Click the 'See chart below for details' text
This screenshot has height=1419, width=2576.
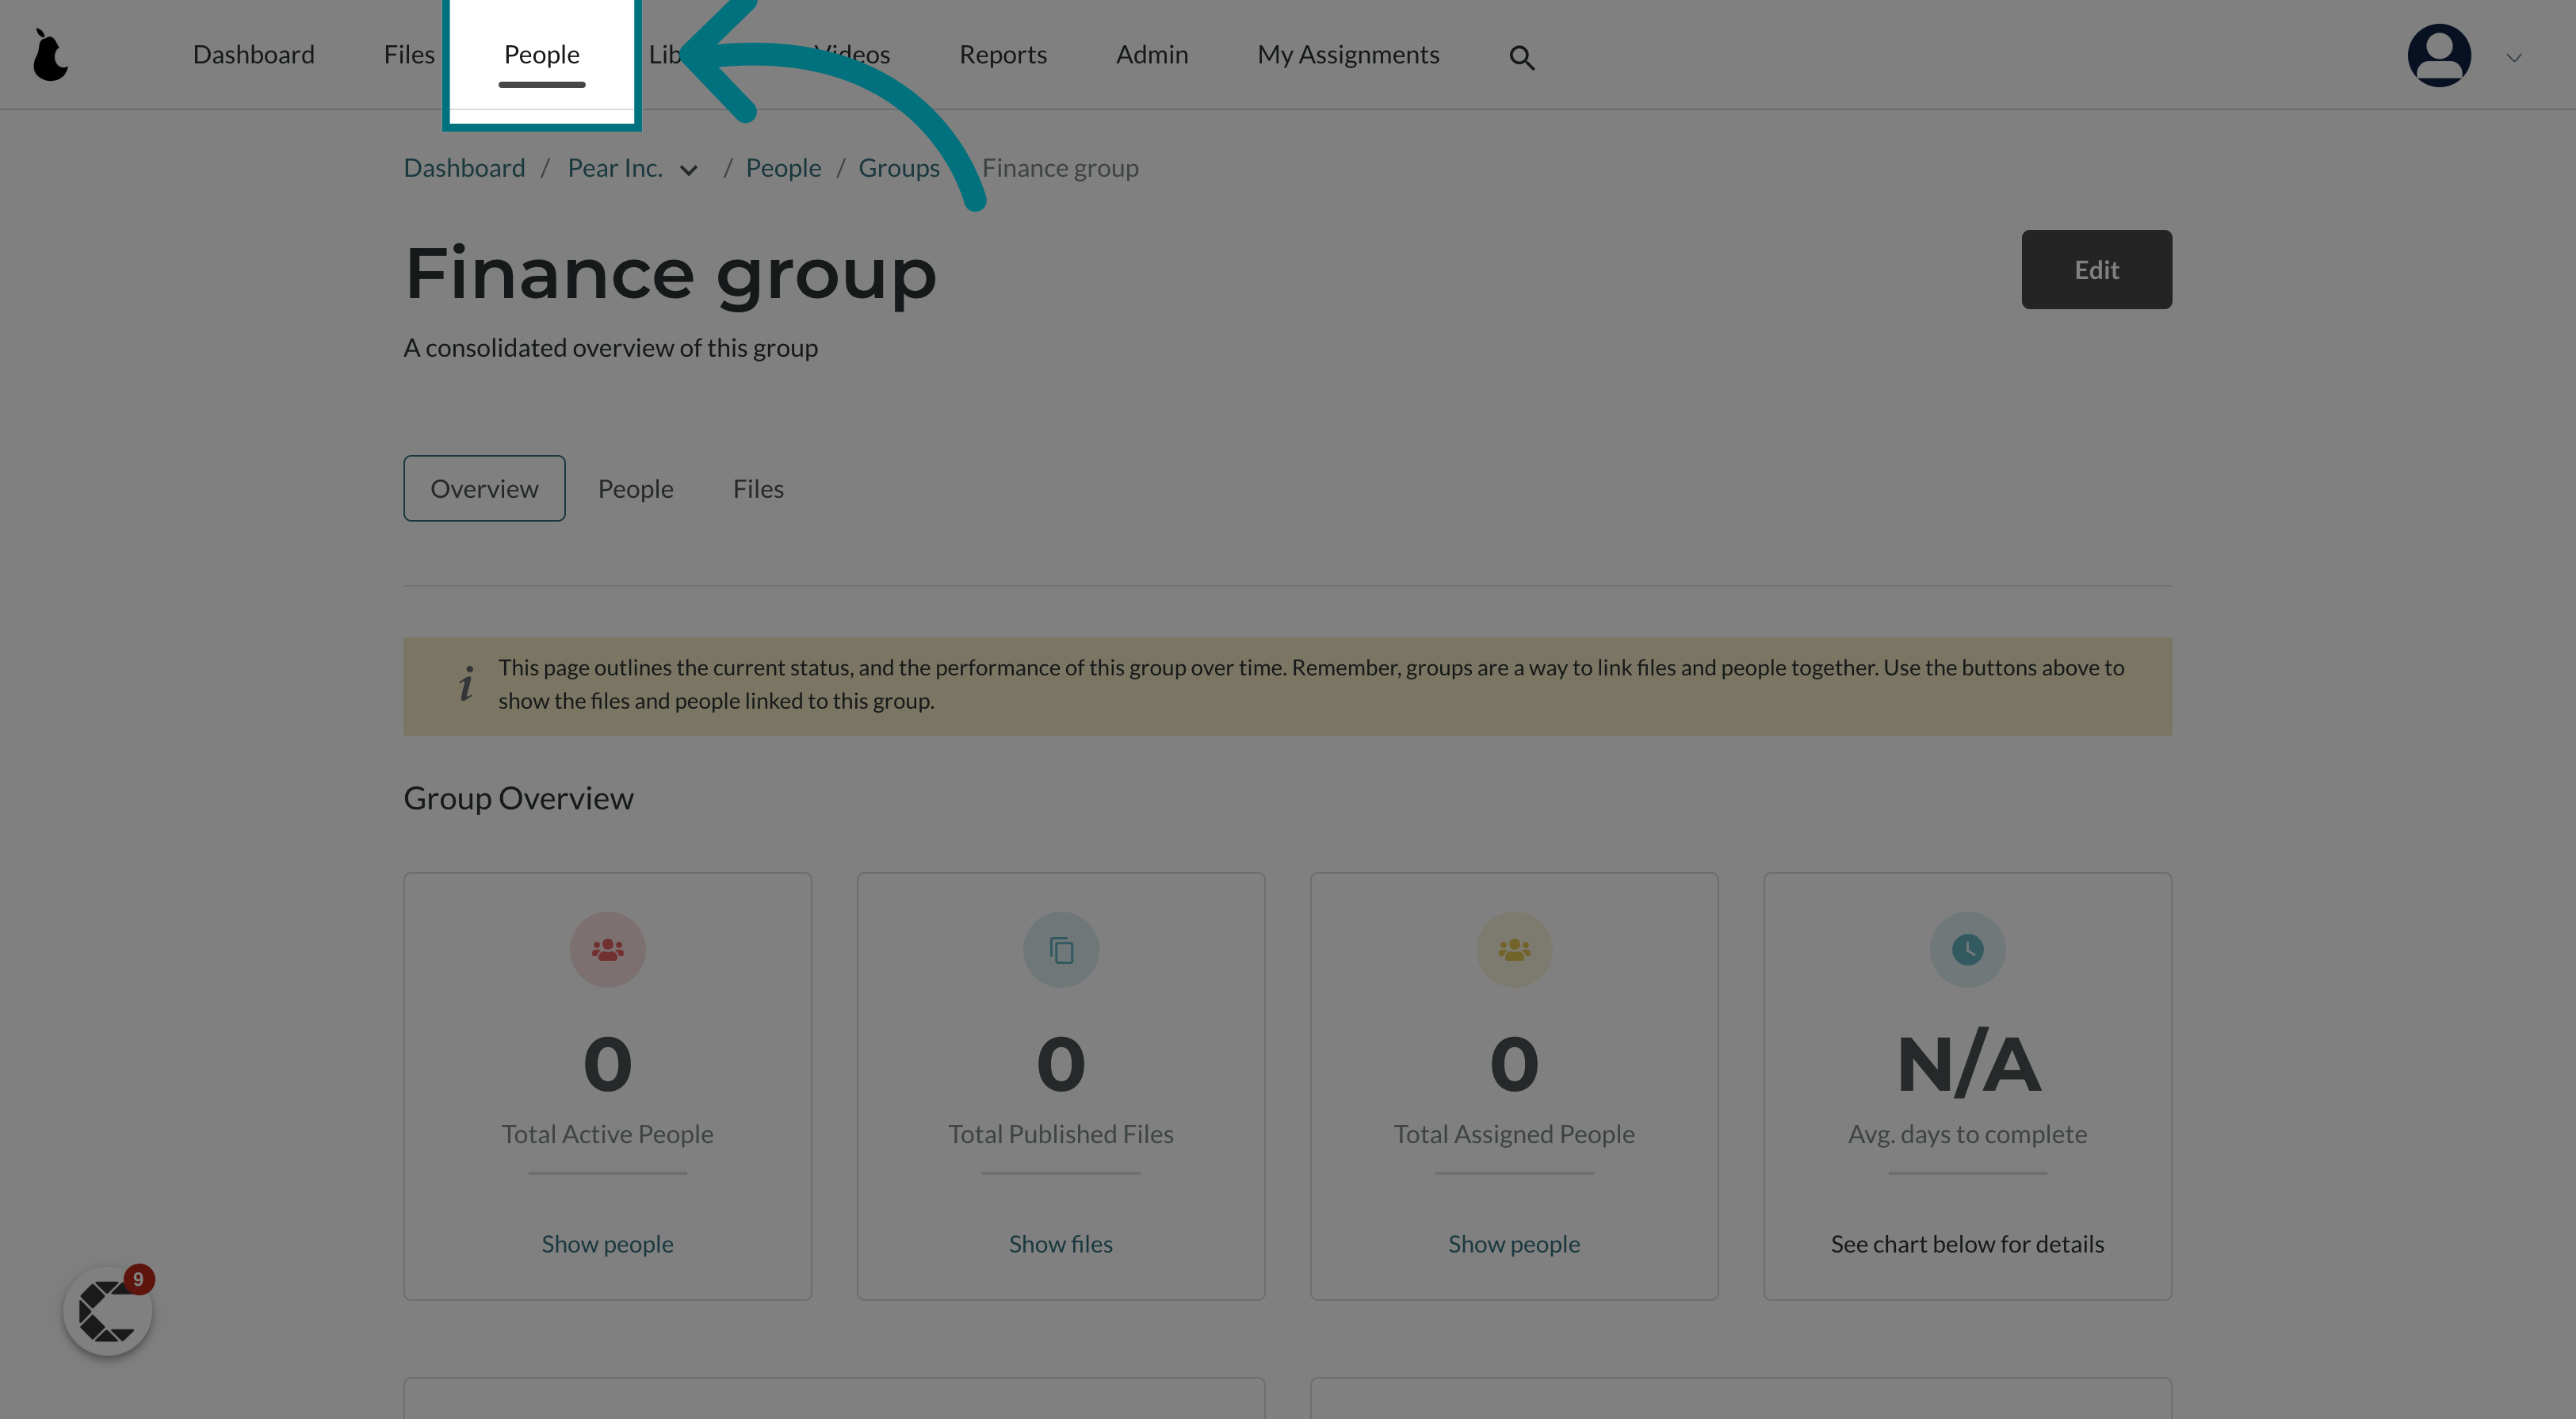click(x=1967, y=1244)
